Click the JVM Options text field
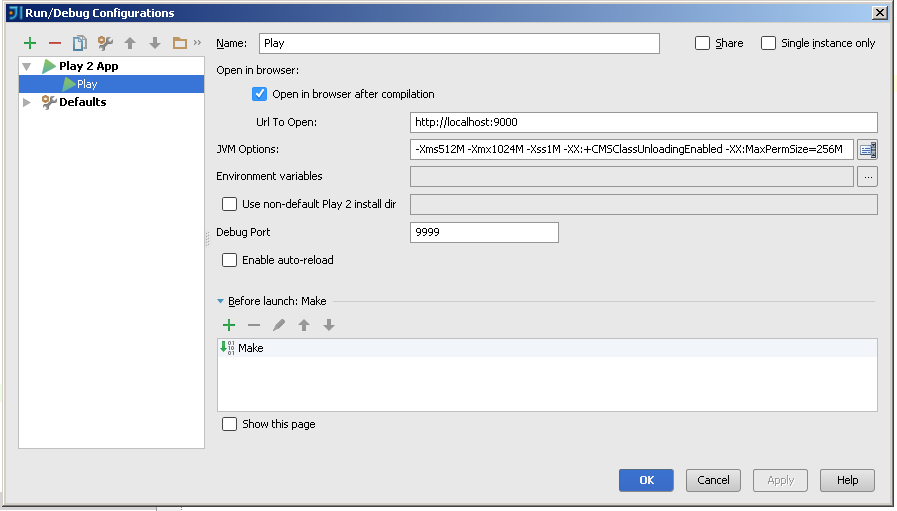The width and height of the screenshot is (897, 511). 632,149
